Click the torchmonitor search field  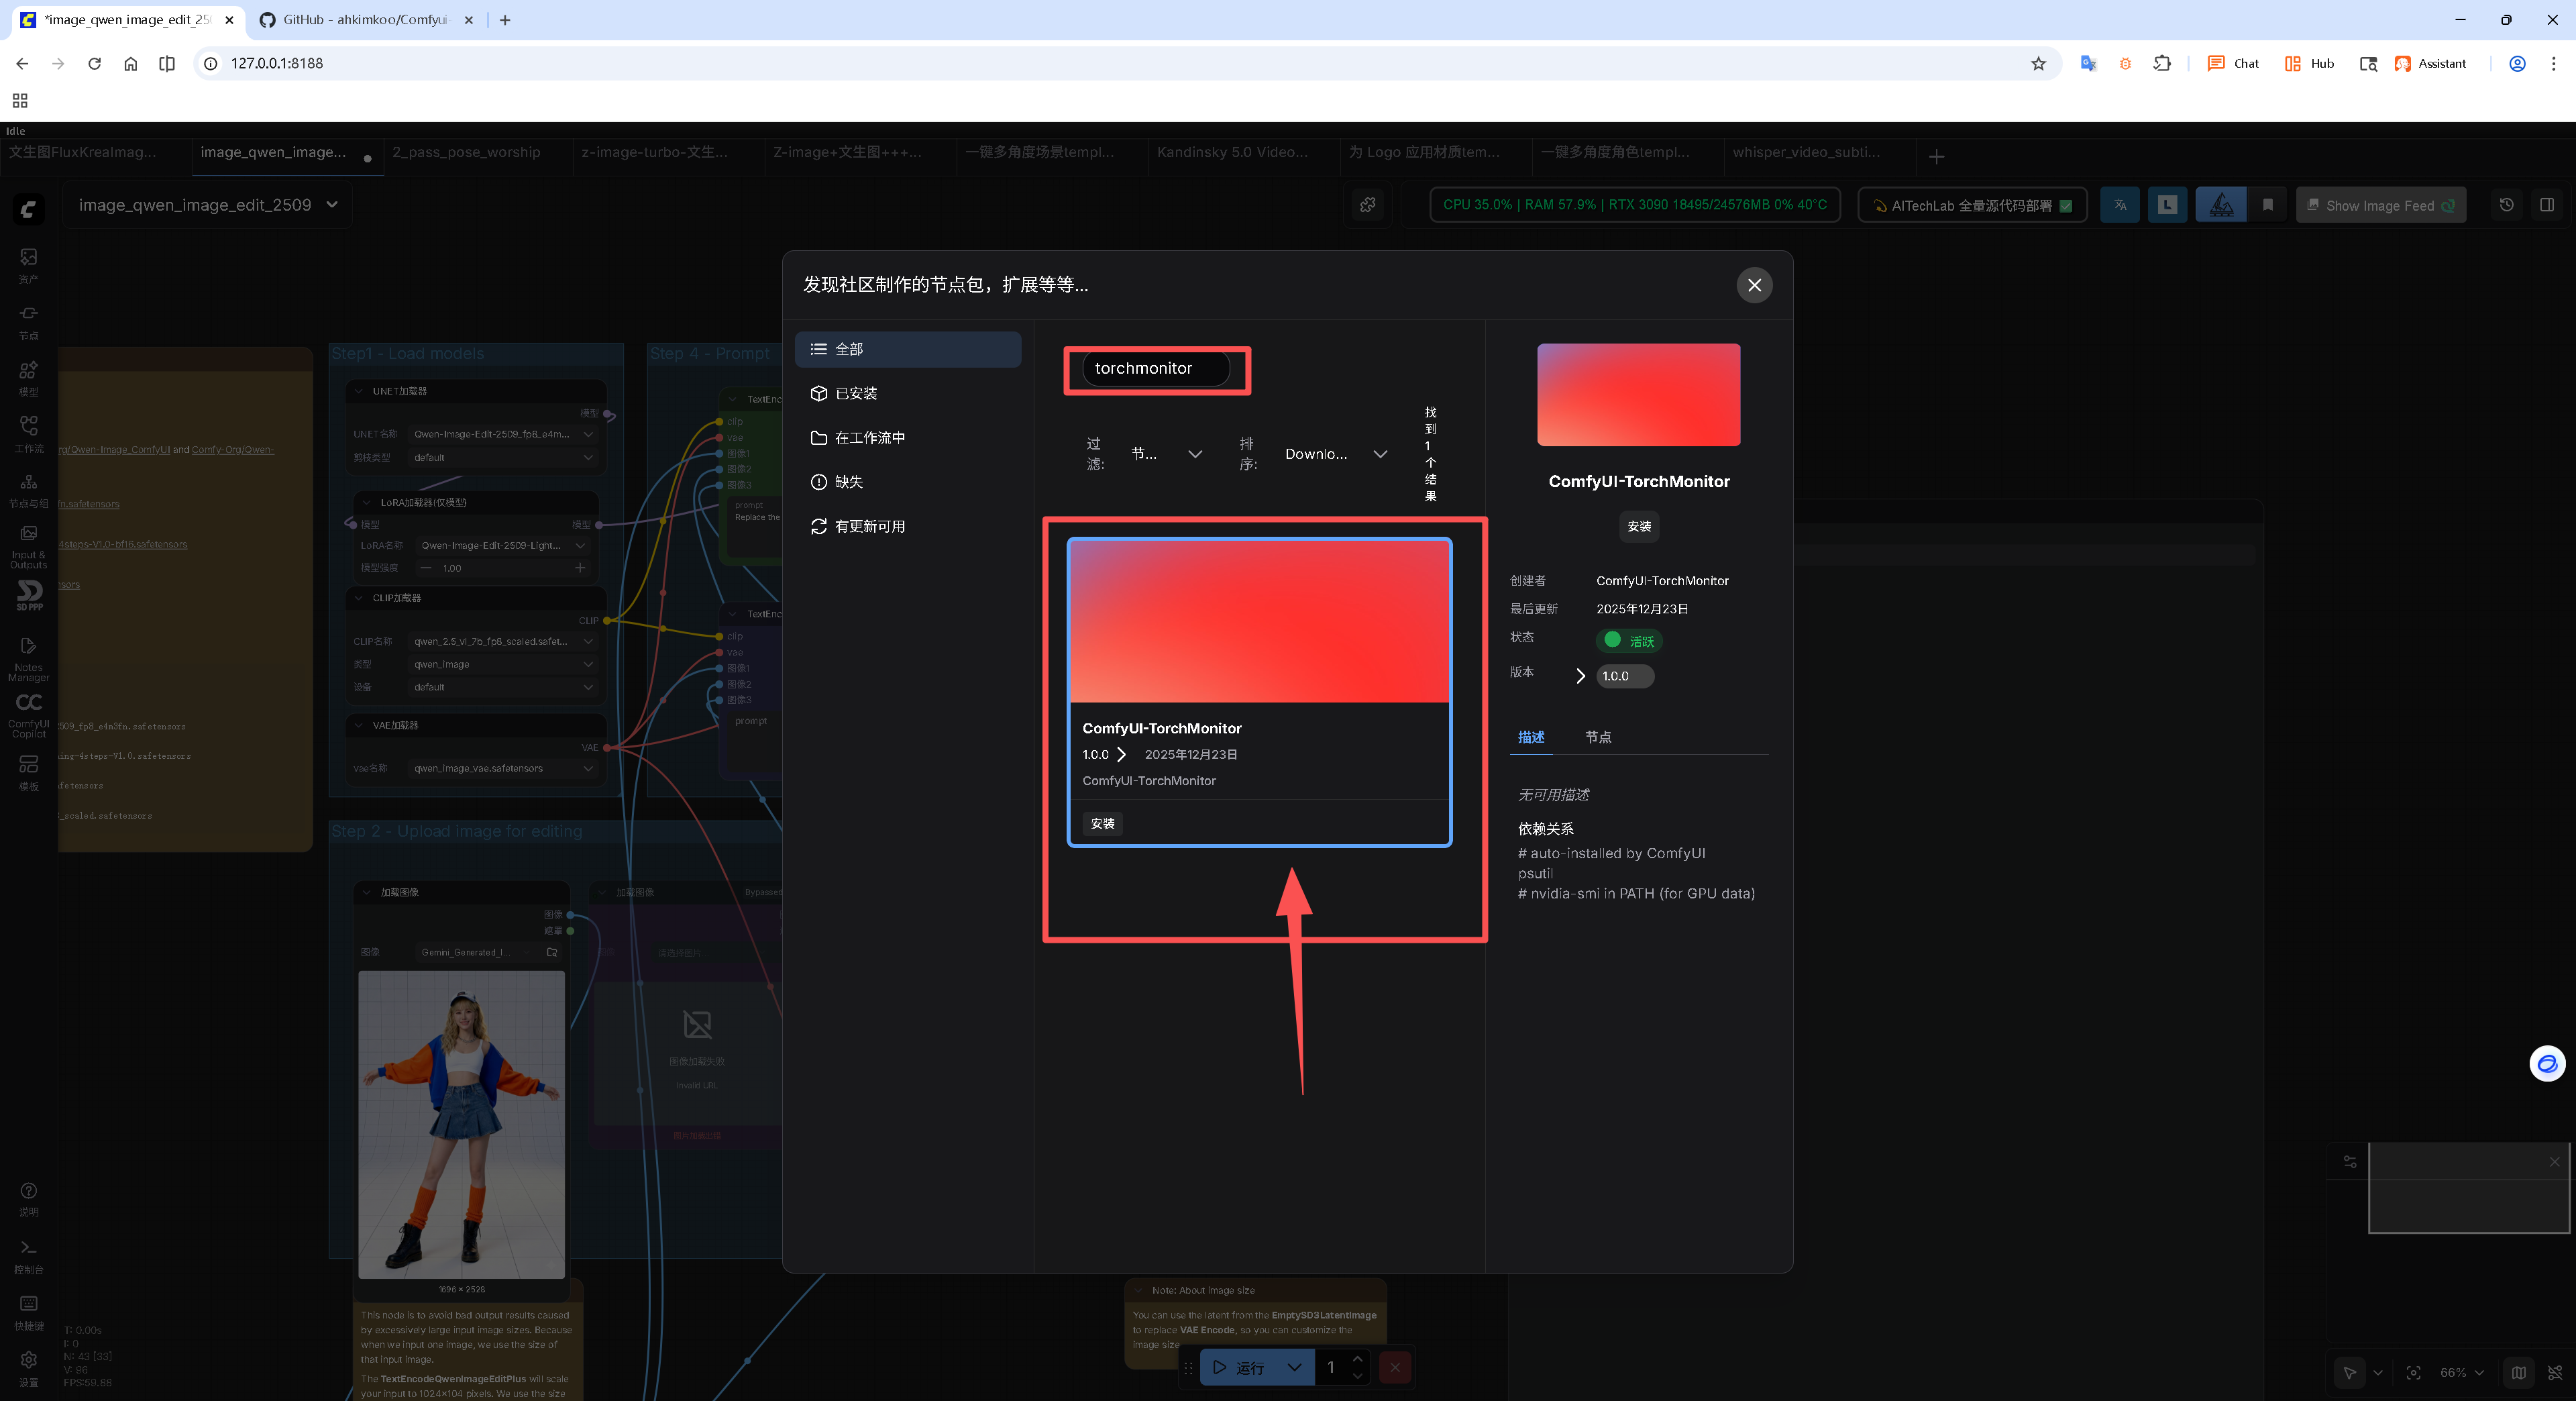point(1154,368)
